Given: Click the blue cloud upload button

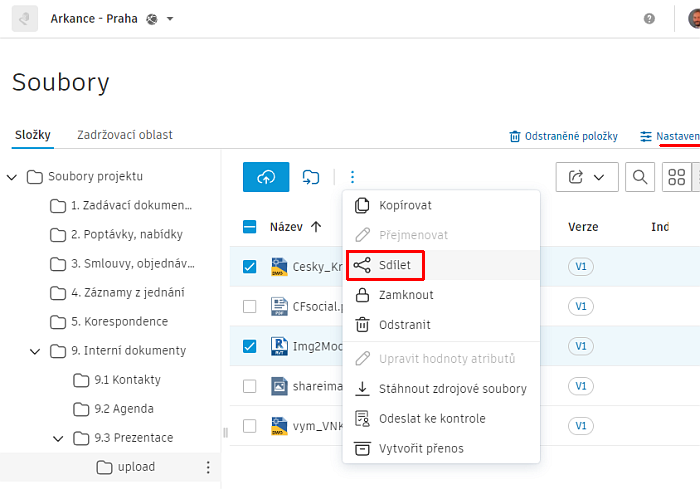Looking at the screenshot, I should click(266, 177).
